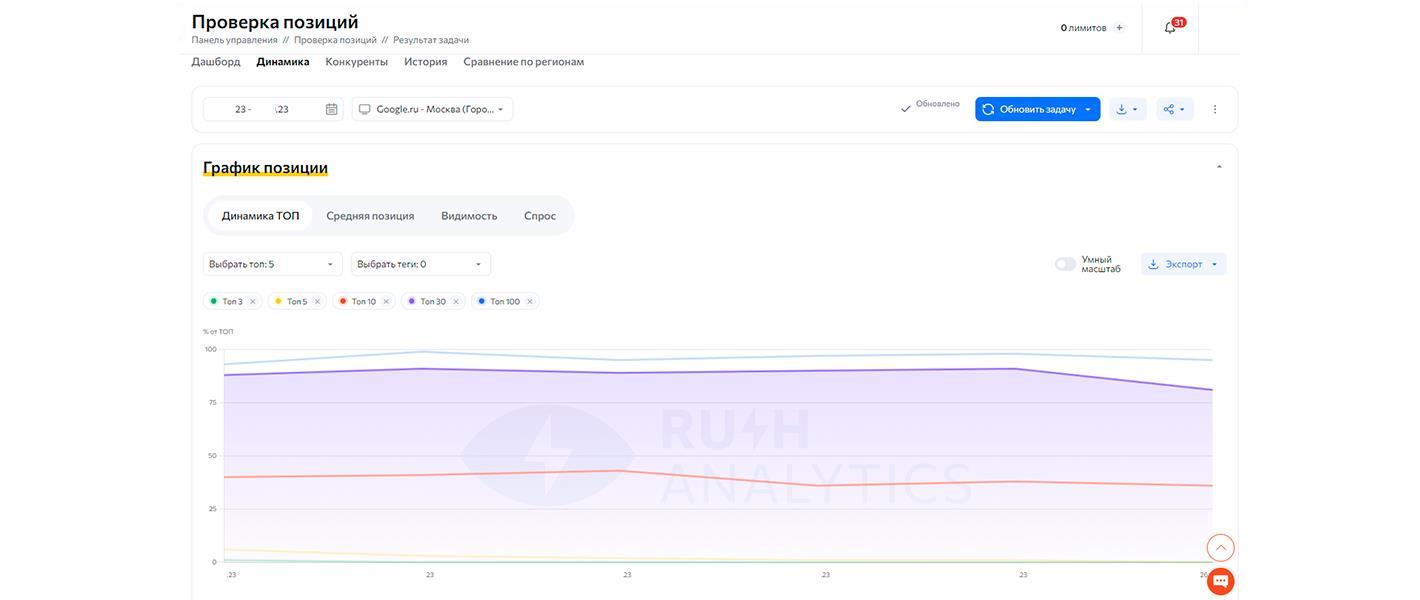Open the Google.ru - Москва region dropdown

pos(432,109)
